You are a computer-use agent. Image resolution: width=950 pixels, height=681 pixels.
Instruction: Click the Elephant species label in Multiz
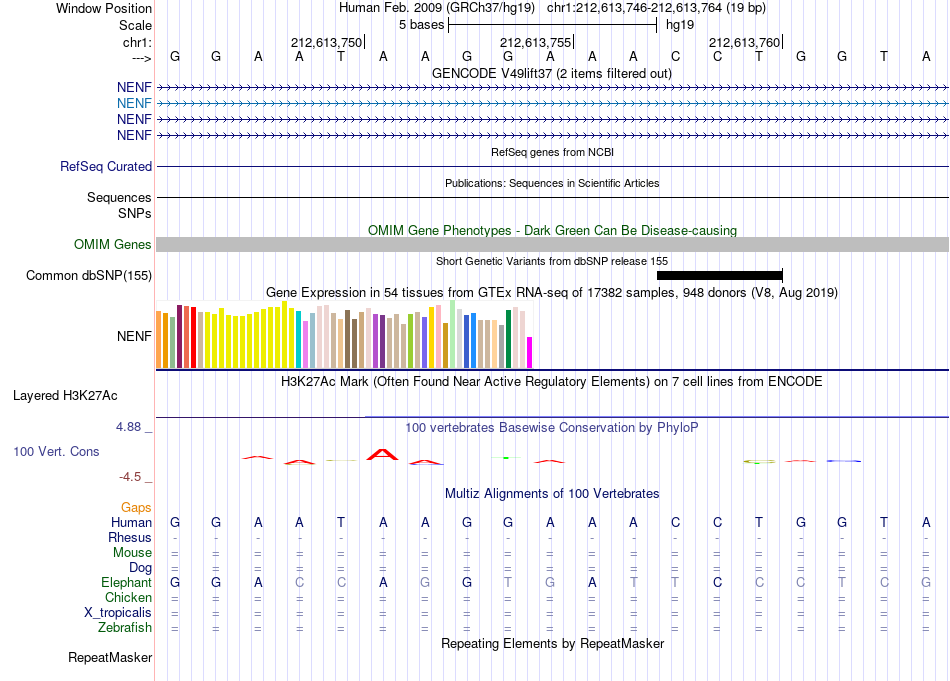point(126,582)
